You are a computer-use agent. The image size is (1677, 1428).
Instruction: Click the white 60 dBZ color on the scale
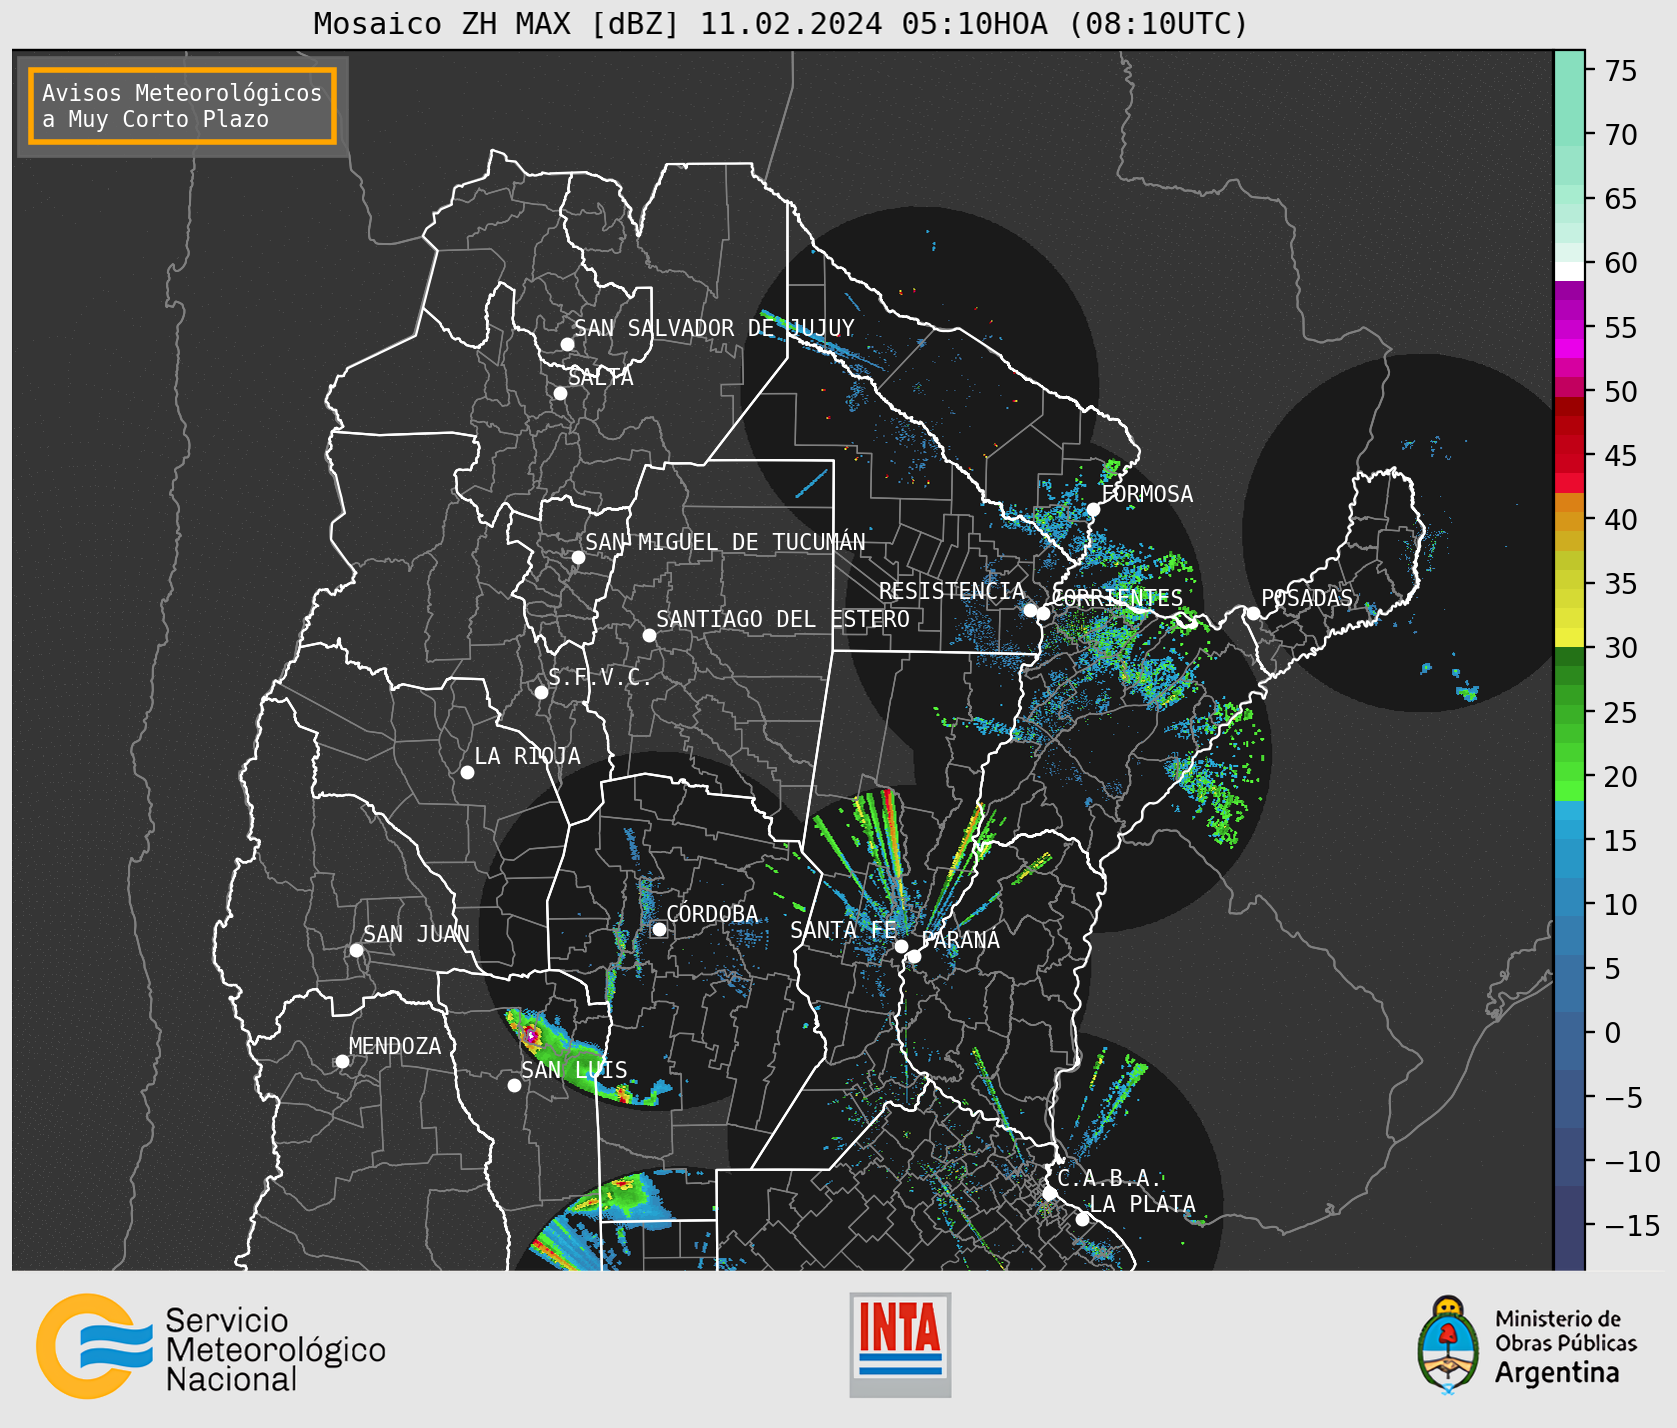1569,270
